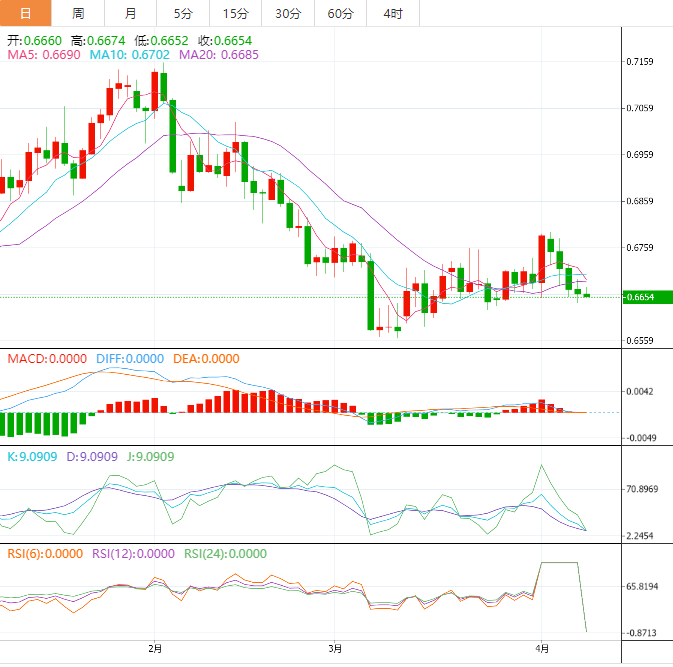The image size is (673, 667).
Task: Open the 4时 four-hour chart tab
Action: point(393,13)
